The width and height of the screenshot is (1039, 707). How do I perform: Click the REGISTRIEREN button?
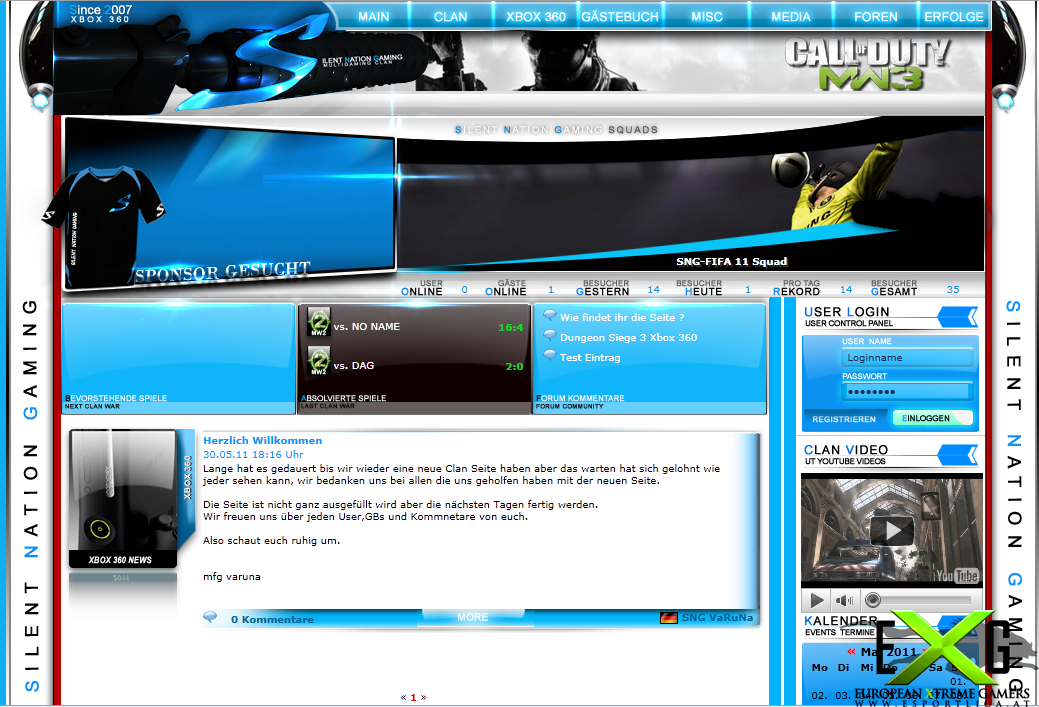tap(844, 419)
